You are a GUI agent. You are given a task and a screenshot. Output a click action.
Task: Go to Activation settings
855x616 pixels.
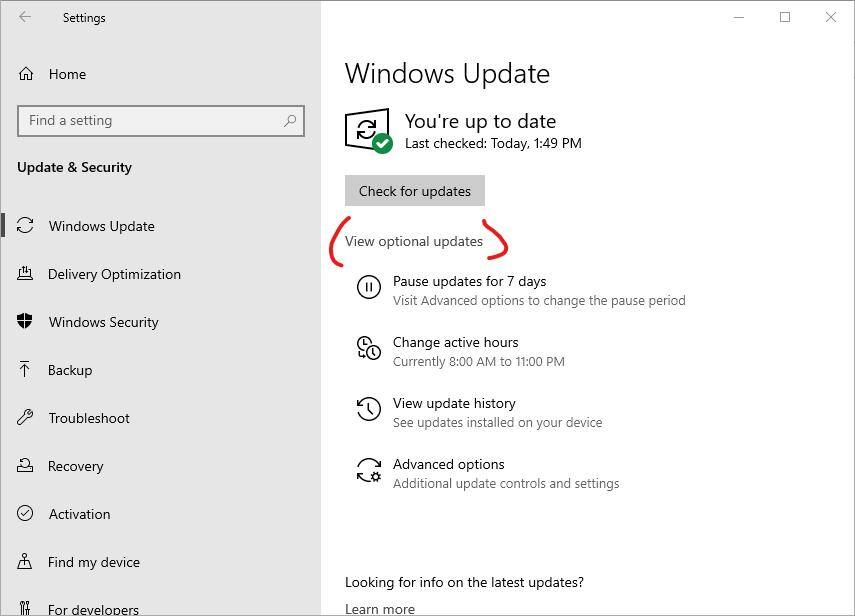click(x=79, y=514)
